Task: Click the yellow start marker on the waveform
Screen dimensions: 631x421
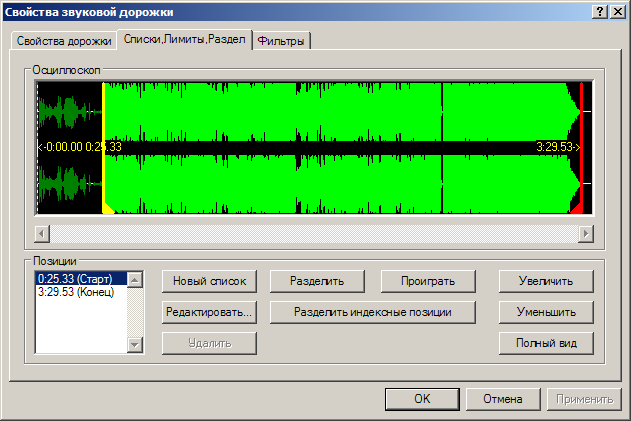Action: click(104, 148)
